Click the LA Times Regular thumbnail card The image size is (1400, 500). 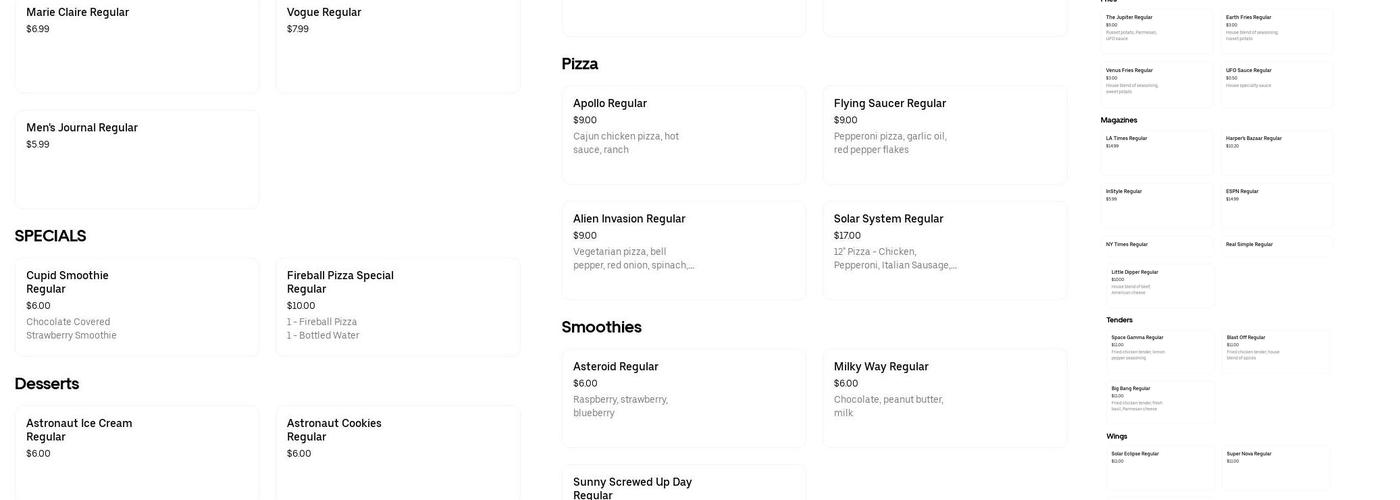[1157, 152]
